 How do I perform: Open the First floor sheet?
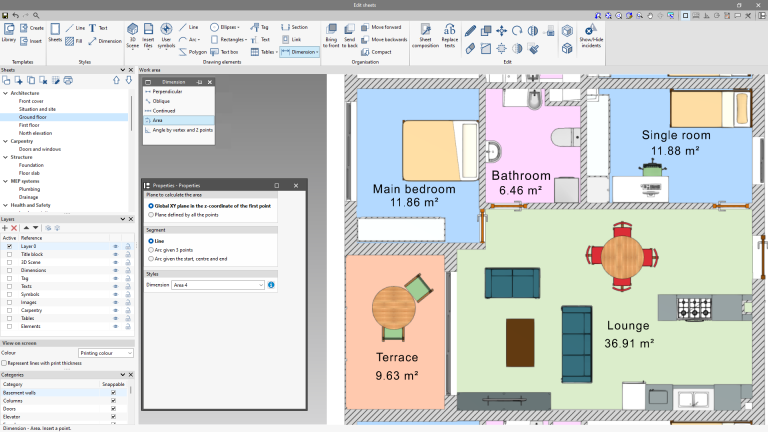29,125
